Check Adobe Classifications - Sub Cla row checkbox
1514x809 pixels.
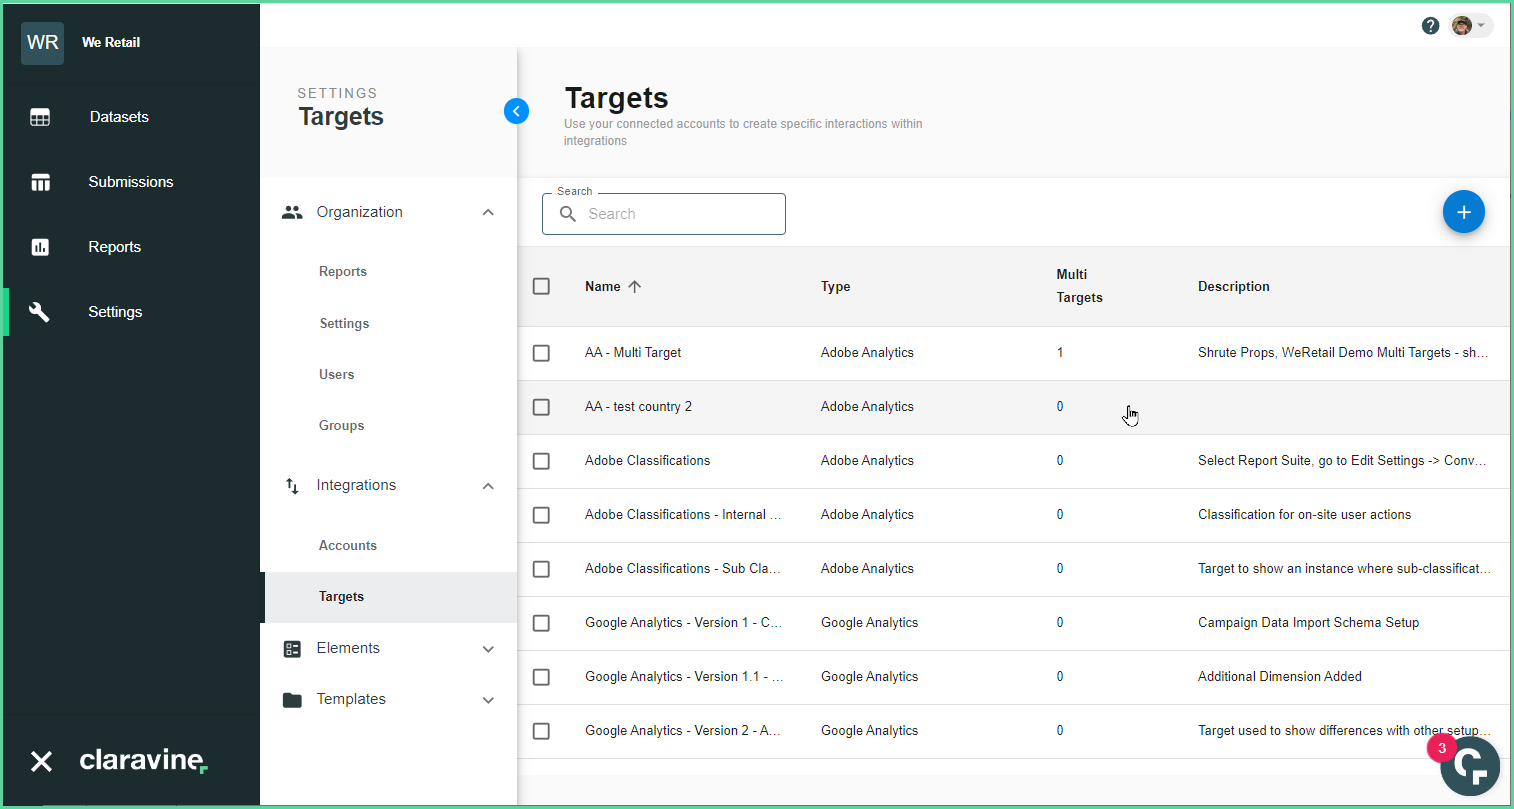click(541, 569)
